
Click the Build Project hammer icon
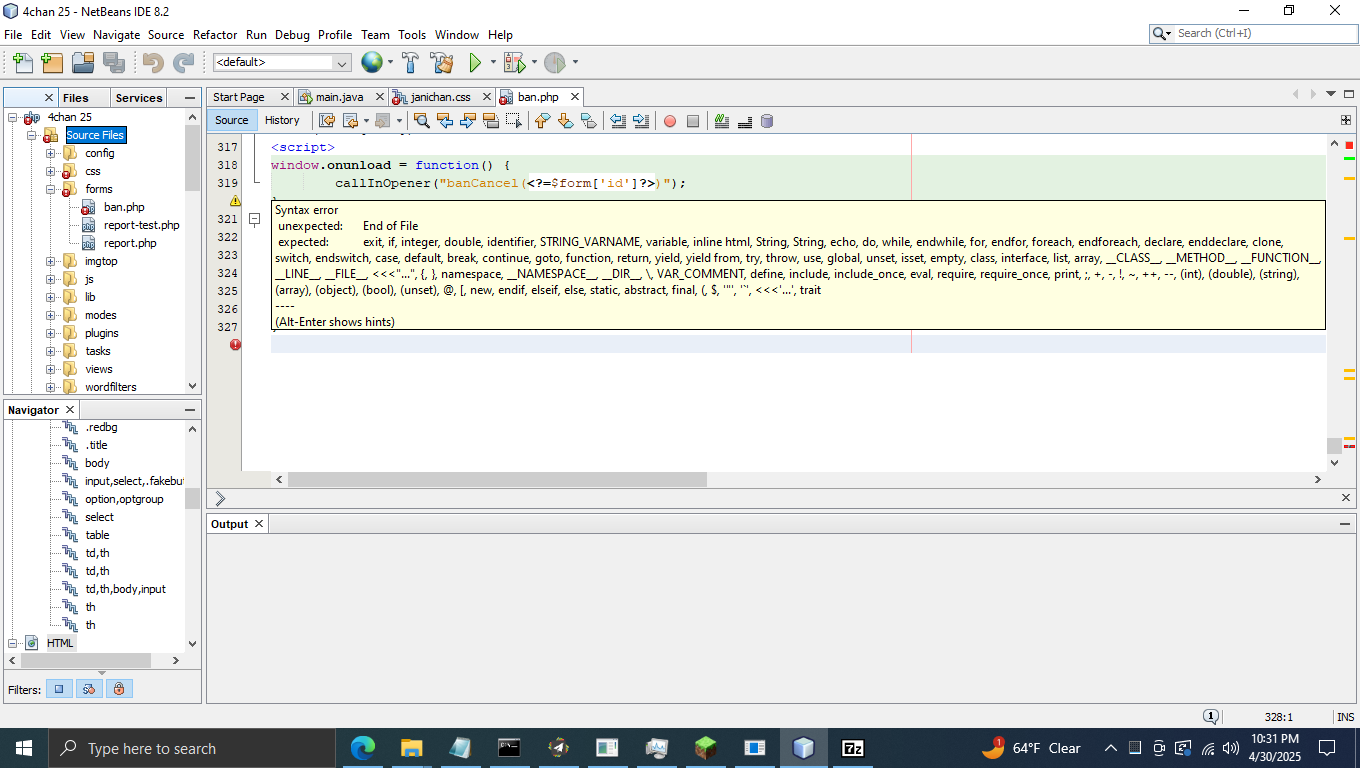411,63
